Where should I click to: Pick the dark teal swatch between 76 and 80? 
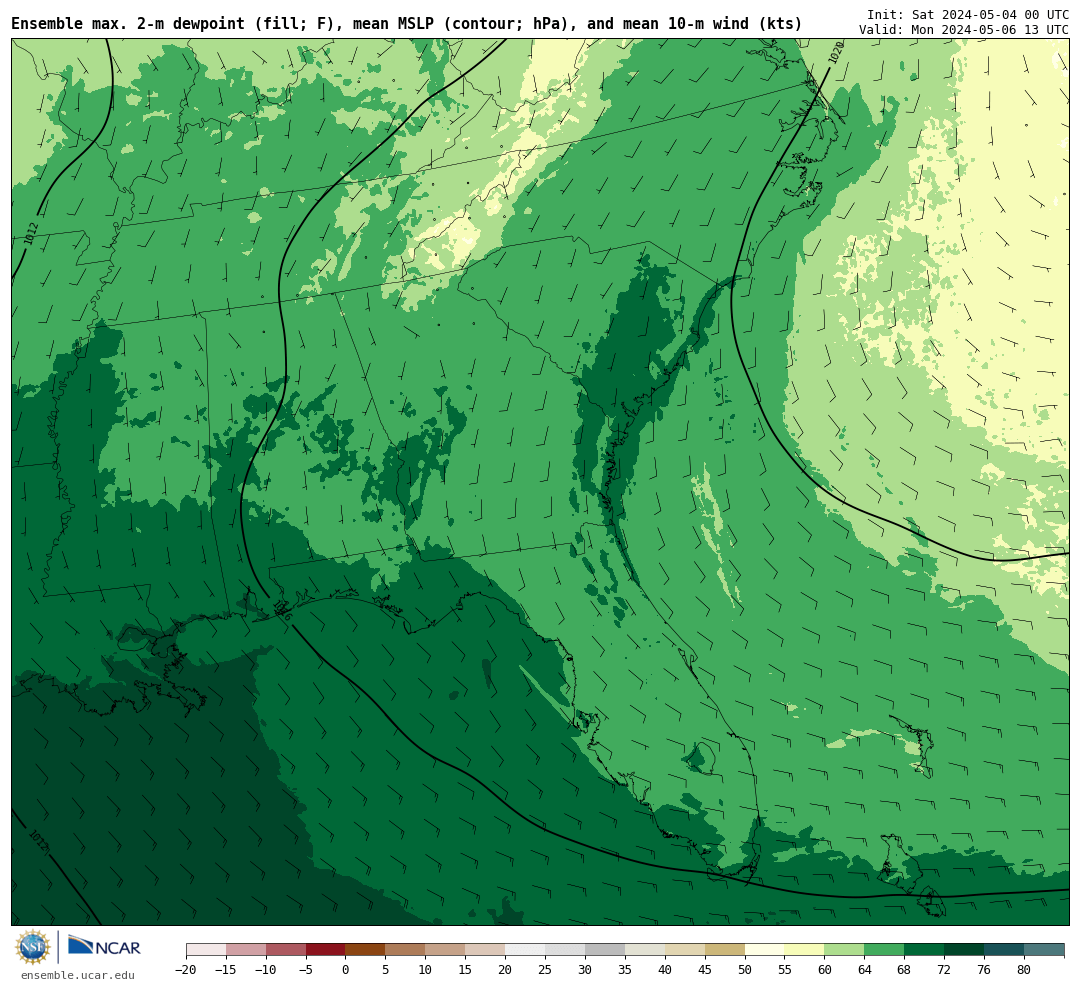click(1005, 950)
